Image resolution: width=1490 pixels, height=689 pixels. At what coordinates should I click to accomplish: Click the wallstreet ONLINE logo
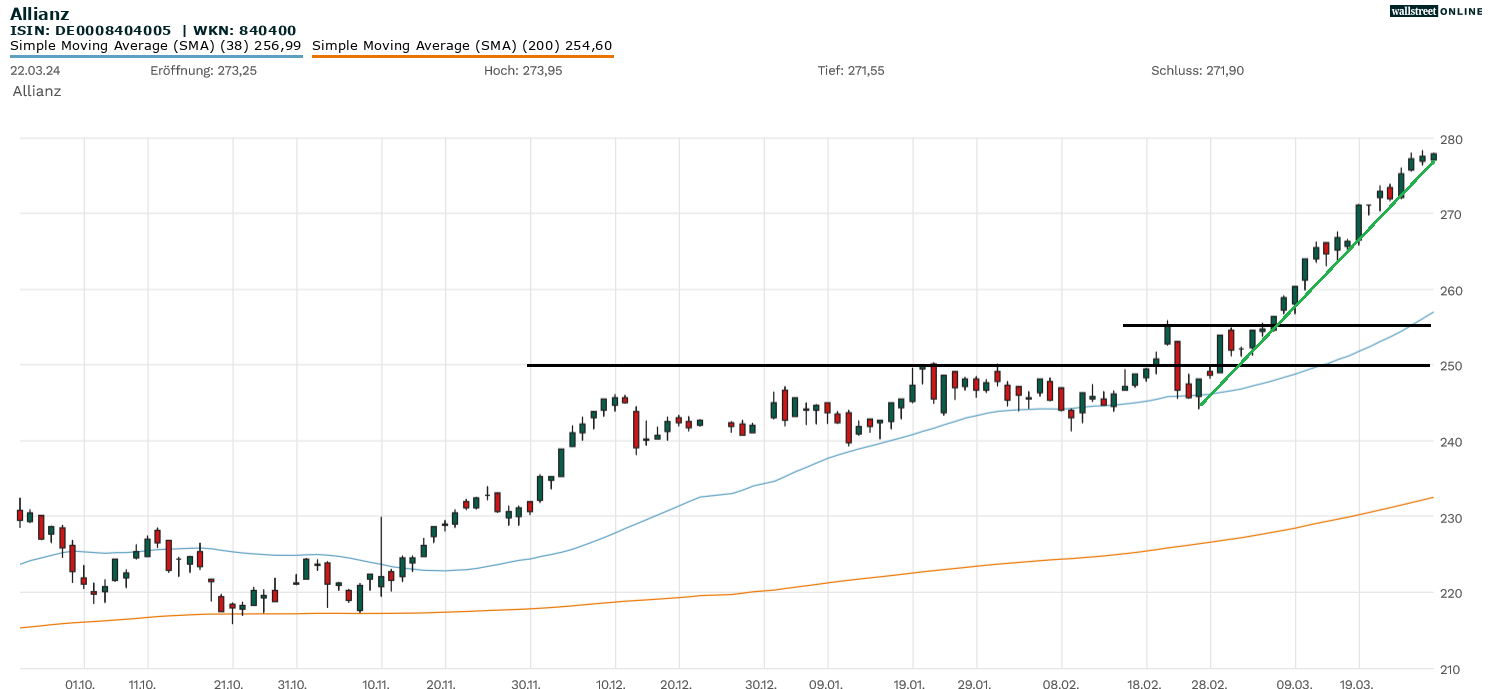(1436, 11)
